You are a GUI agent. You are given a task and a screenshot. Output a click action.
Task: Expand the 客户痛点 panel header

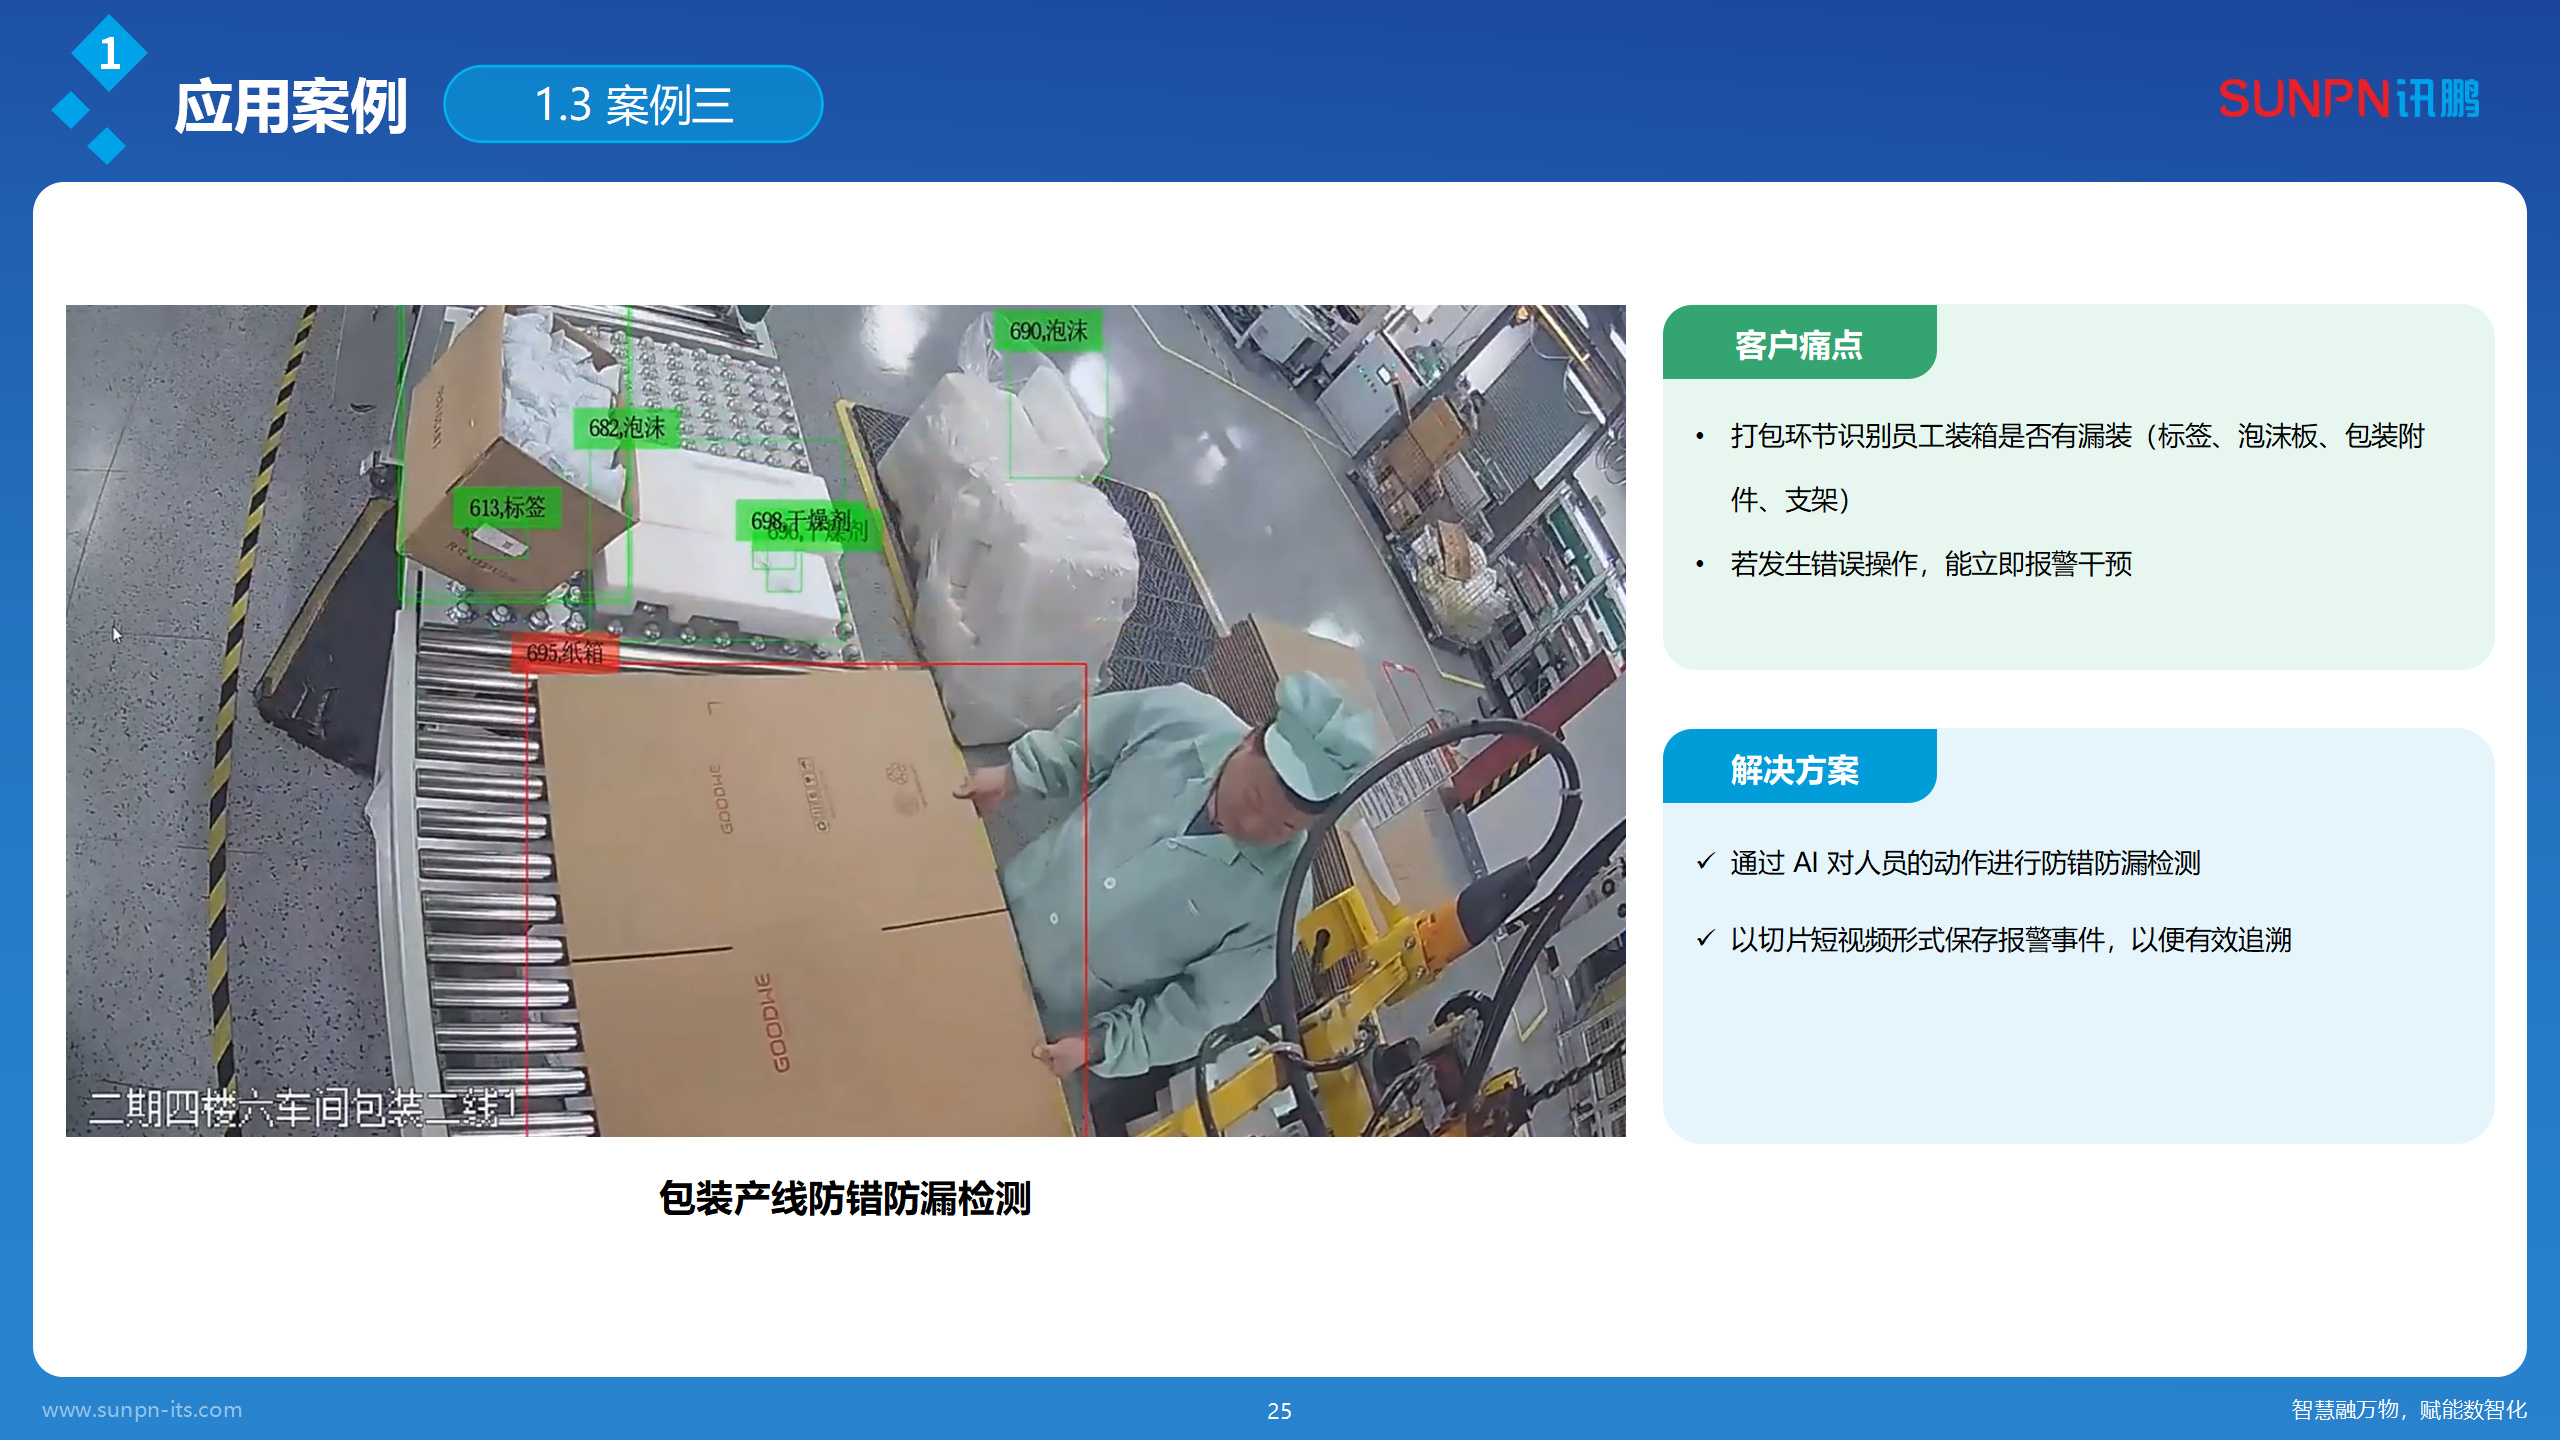pyautogui.click(x=1798, y=344)
